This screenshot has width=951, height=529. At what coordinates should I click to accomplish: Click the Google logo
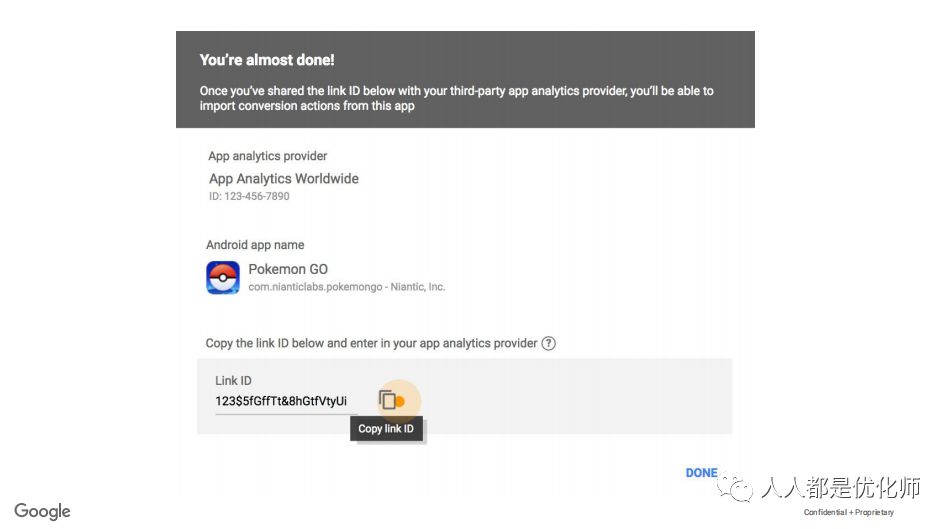[42, 511]
